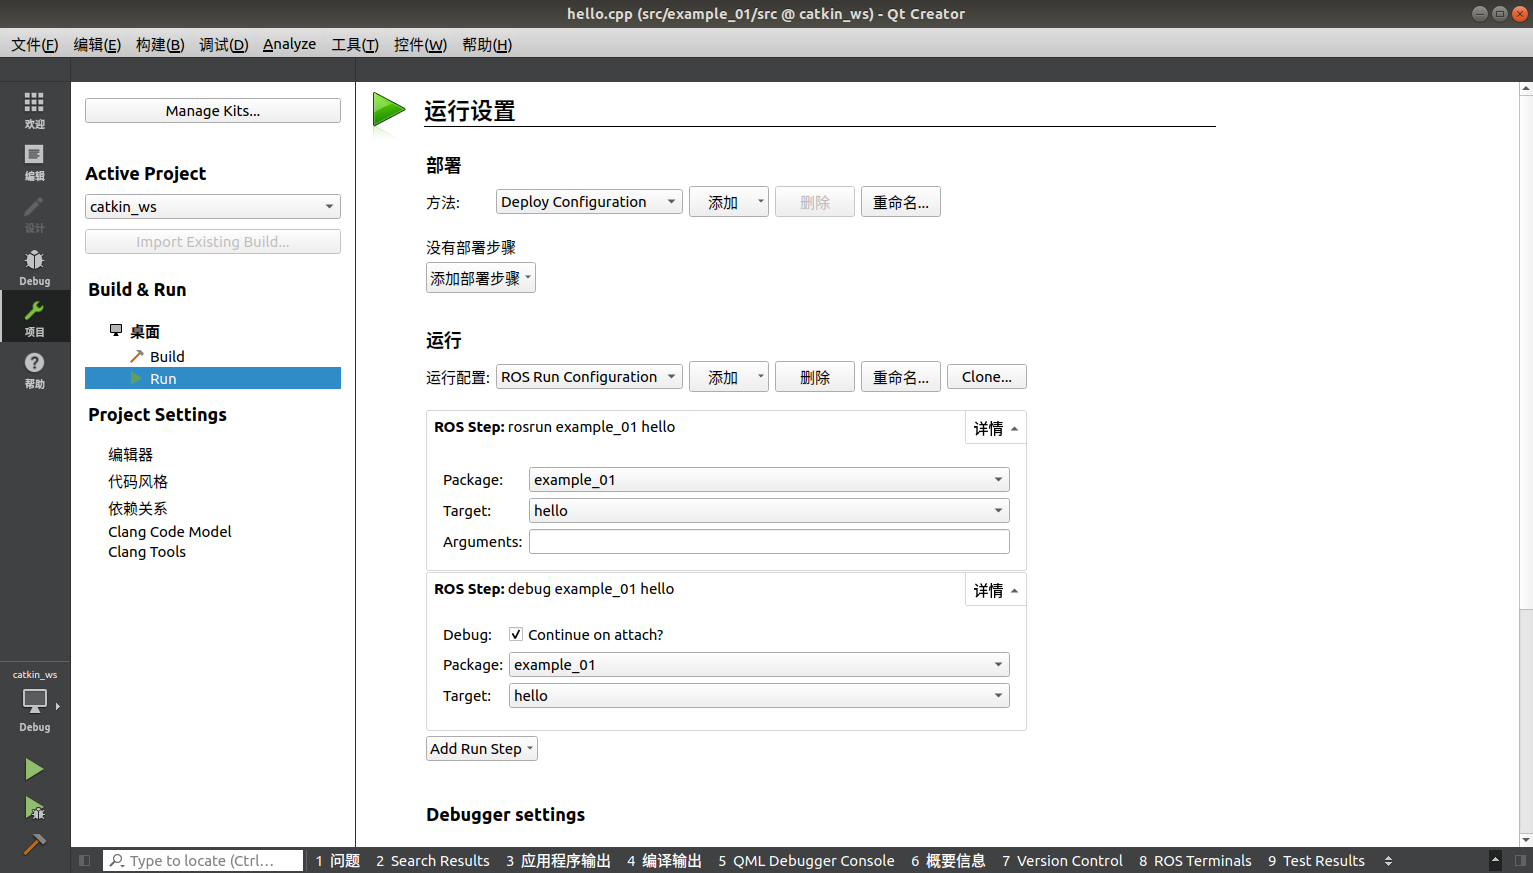The width and height of the screenshot is (1533, 873).
Task: Run the project with green play button
Action: pyautogui.click(x=34, y=769)
